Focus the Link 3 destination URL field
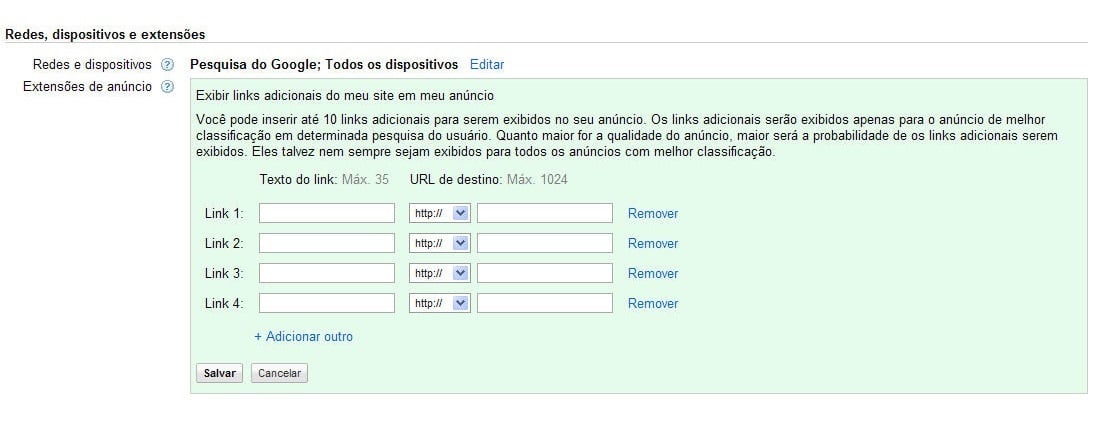 tap(545, 273)
